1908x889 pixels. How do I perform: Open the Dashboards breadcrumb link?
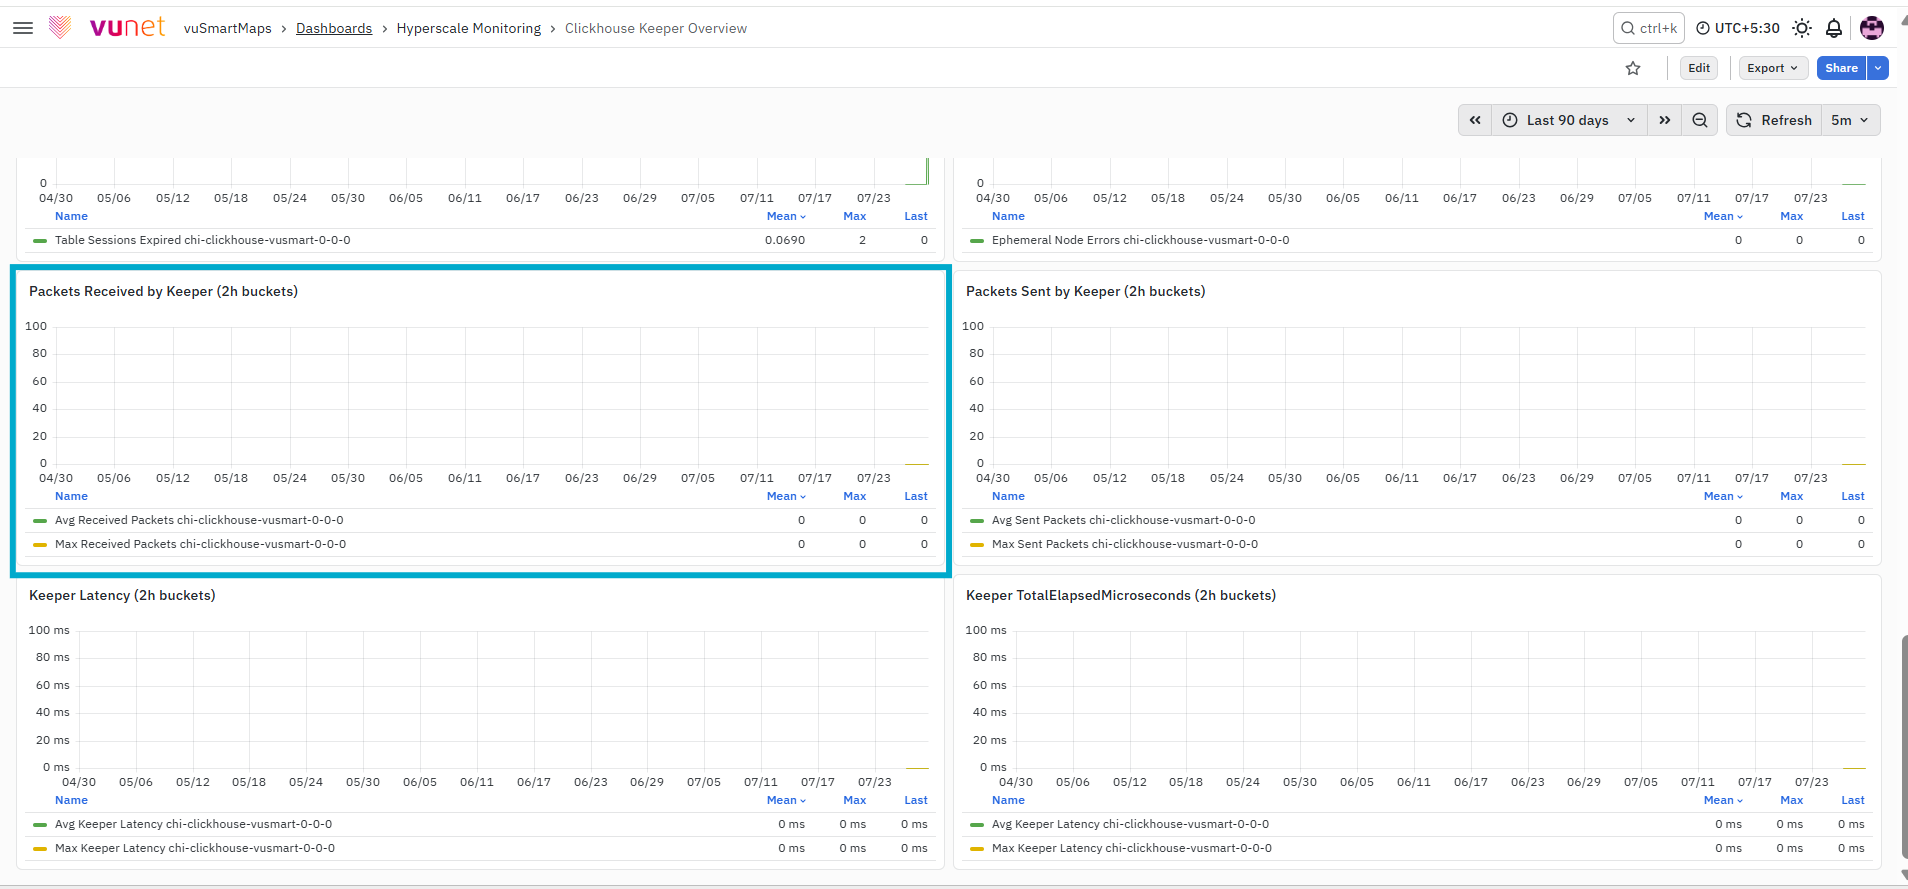click(334, 28)
